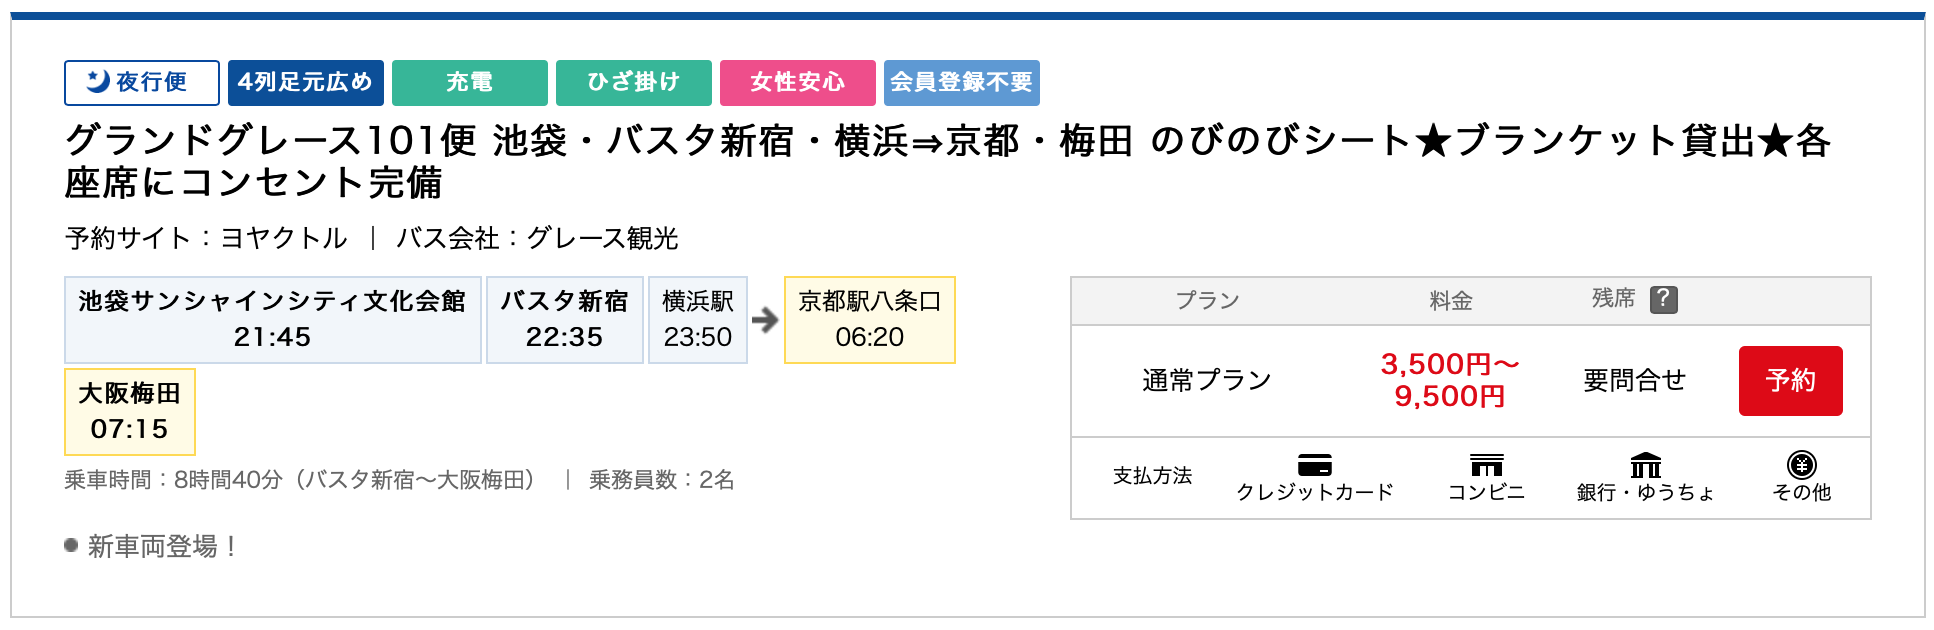
Task: Click the credit card payment icon
Action: (x=1314, y=465)
